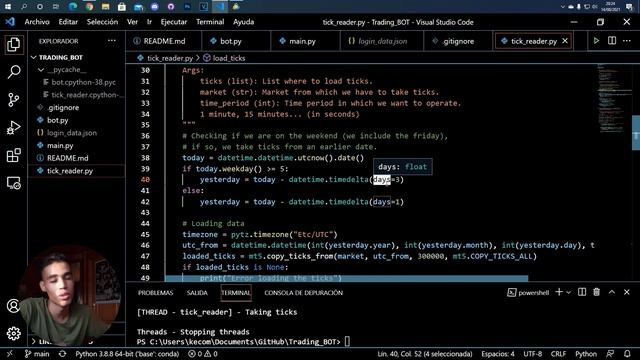Viewport: 640px width, 360px height.
Task: Open Explorer panel more actions ellipsis
Action: (111, 41)
